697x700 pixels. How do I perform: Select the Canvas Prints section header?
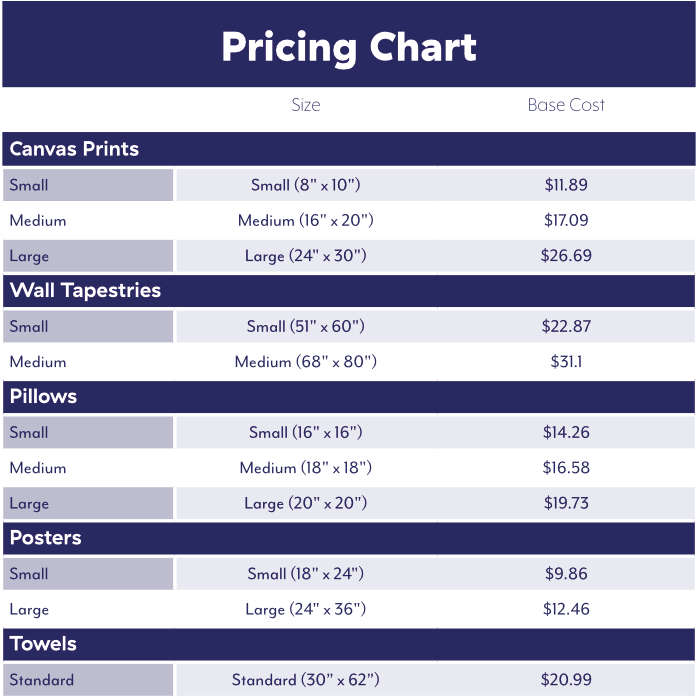[75, 149]
